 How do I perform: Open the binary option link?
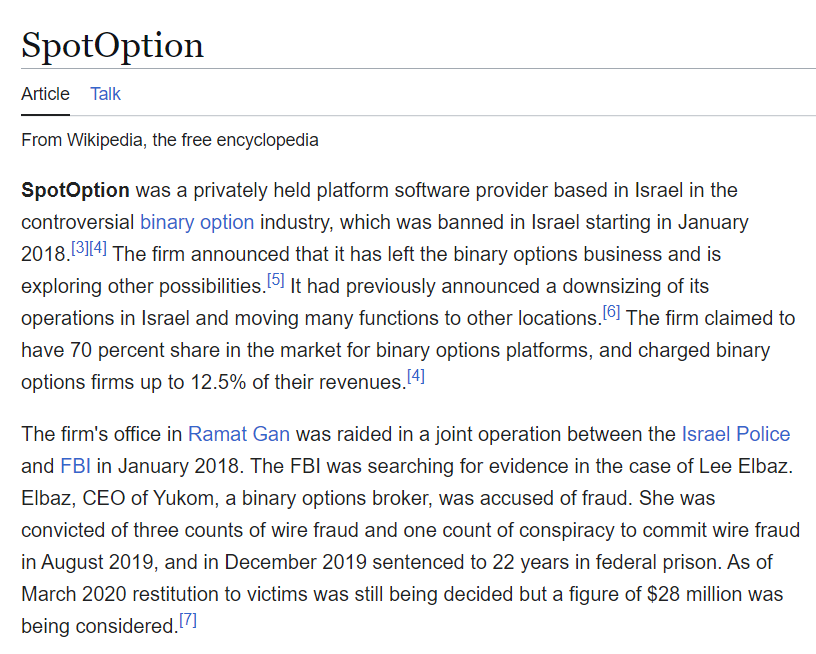pyautogui.click(x=197, y=222)
